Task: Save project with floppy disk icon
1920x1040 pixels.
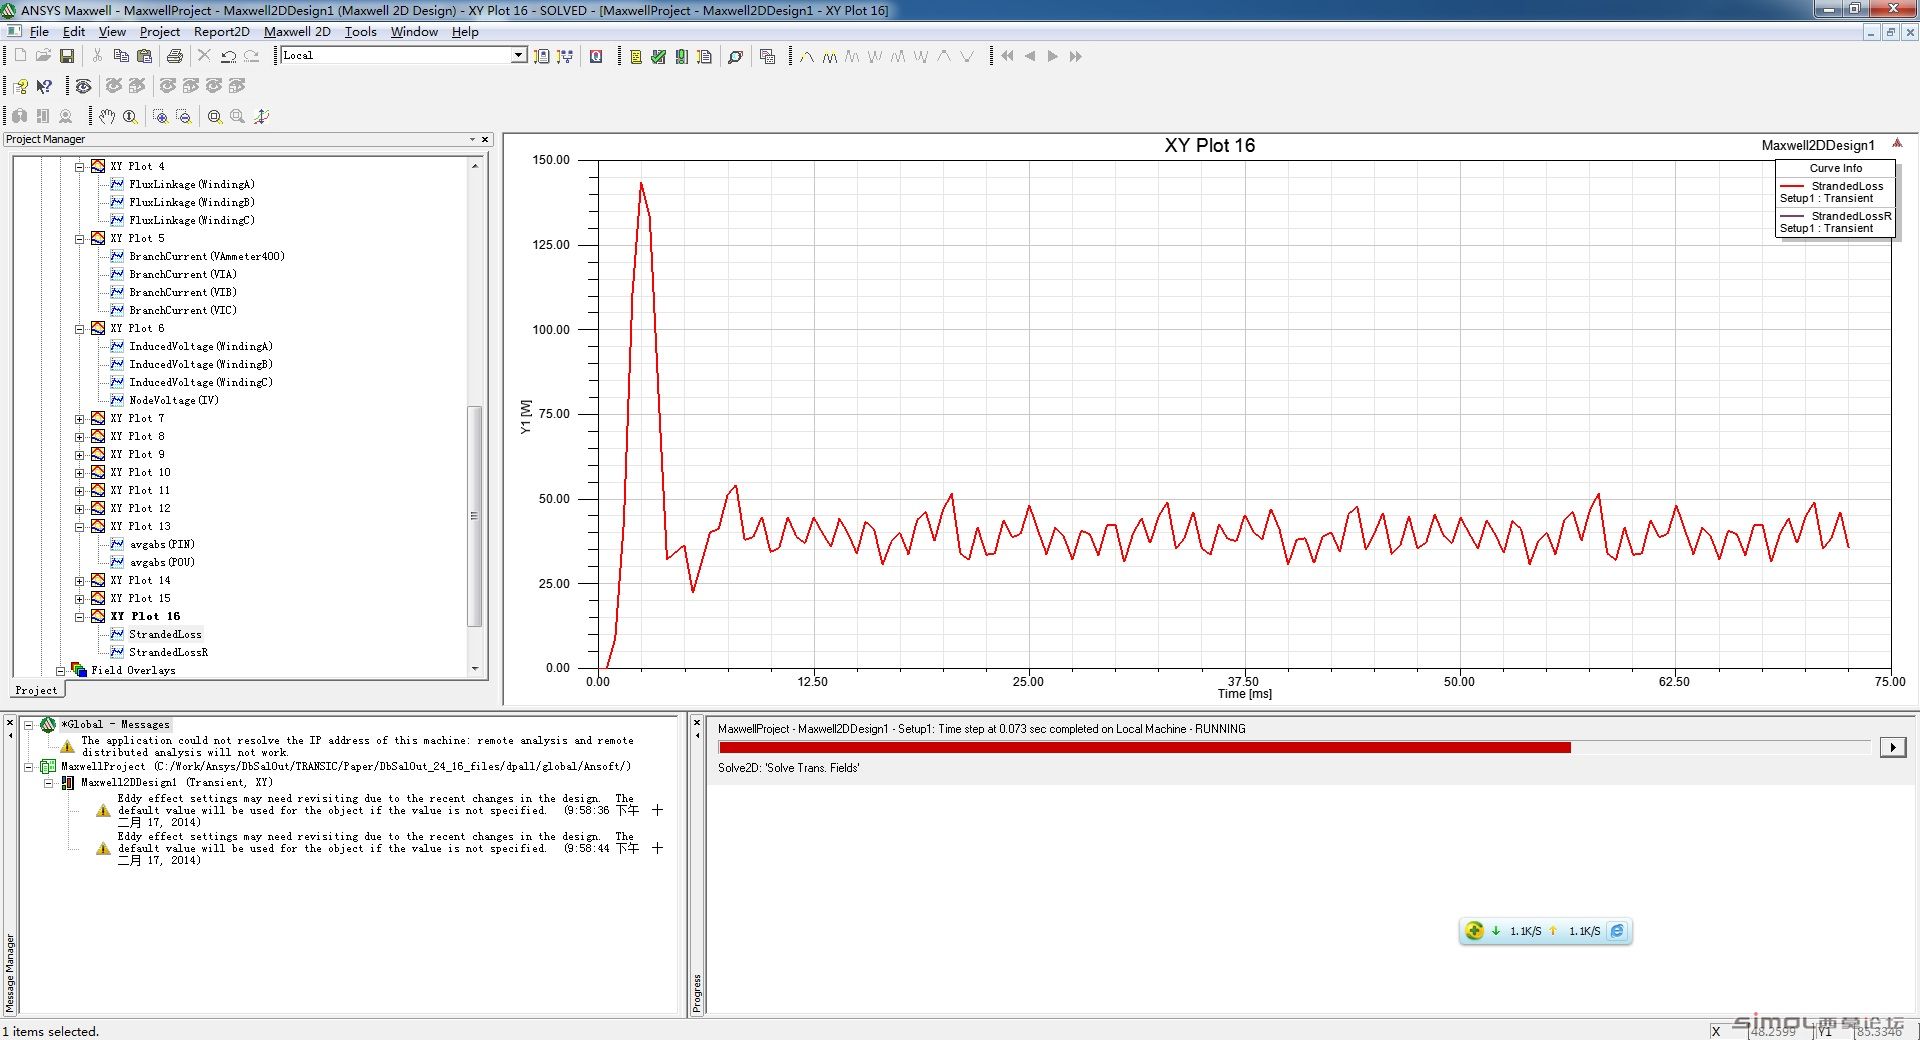Action: click(x=67, y=56)
